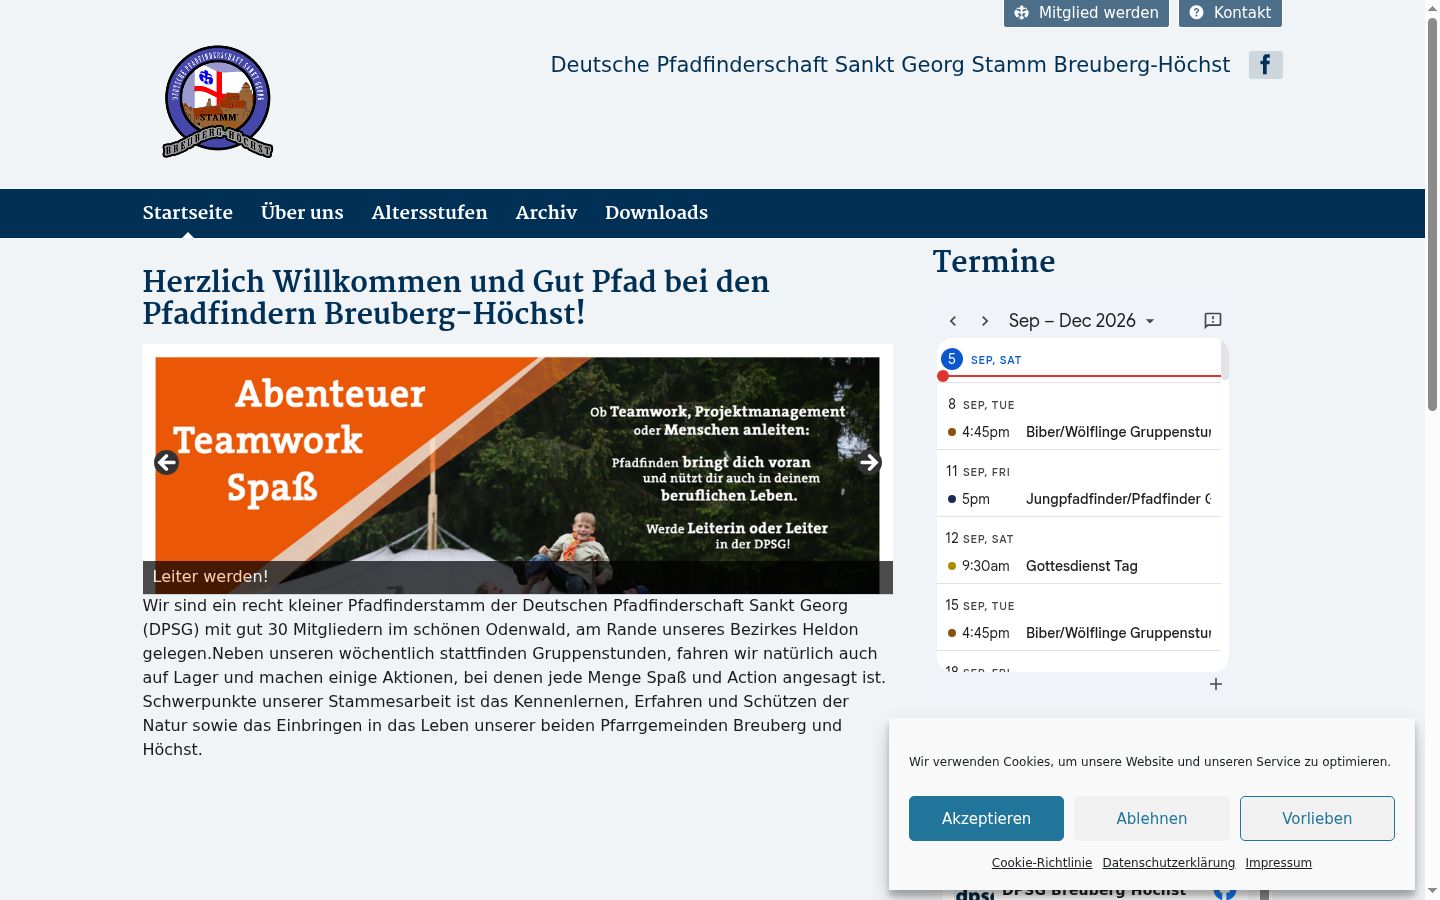Open the Startseite menu item
The image size is (1440, 900).
tap(188, 213)
